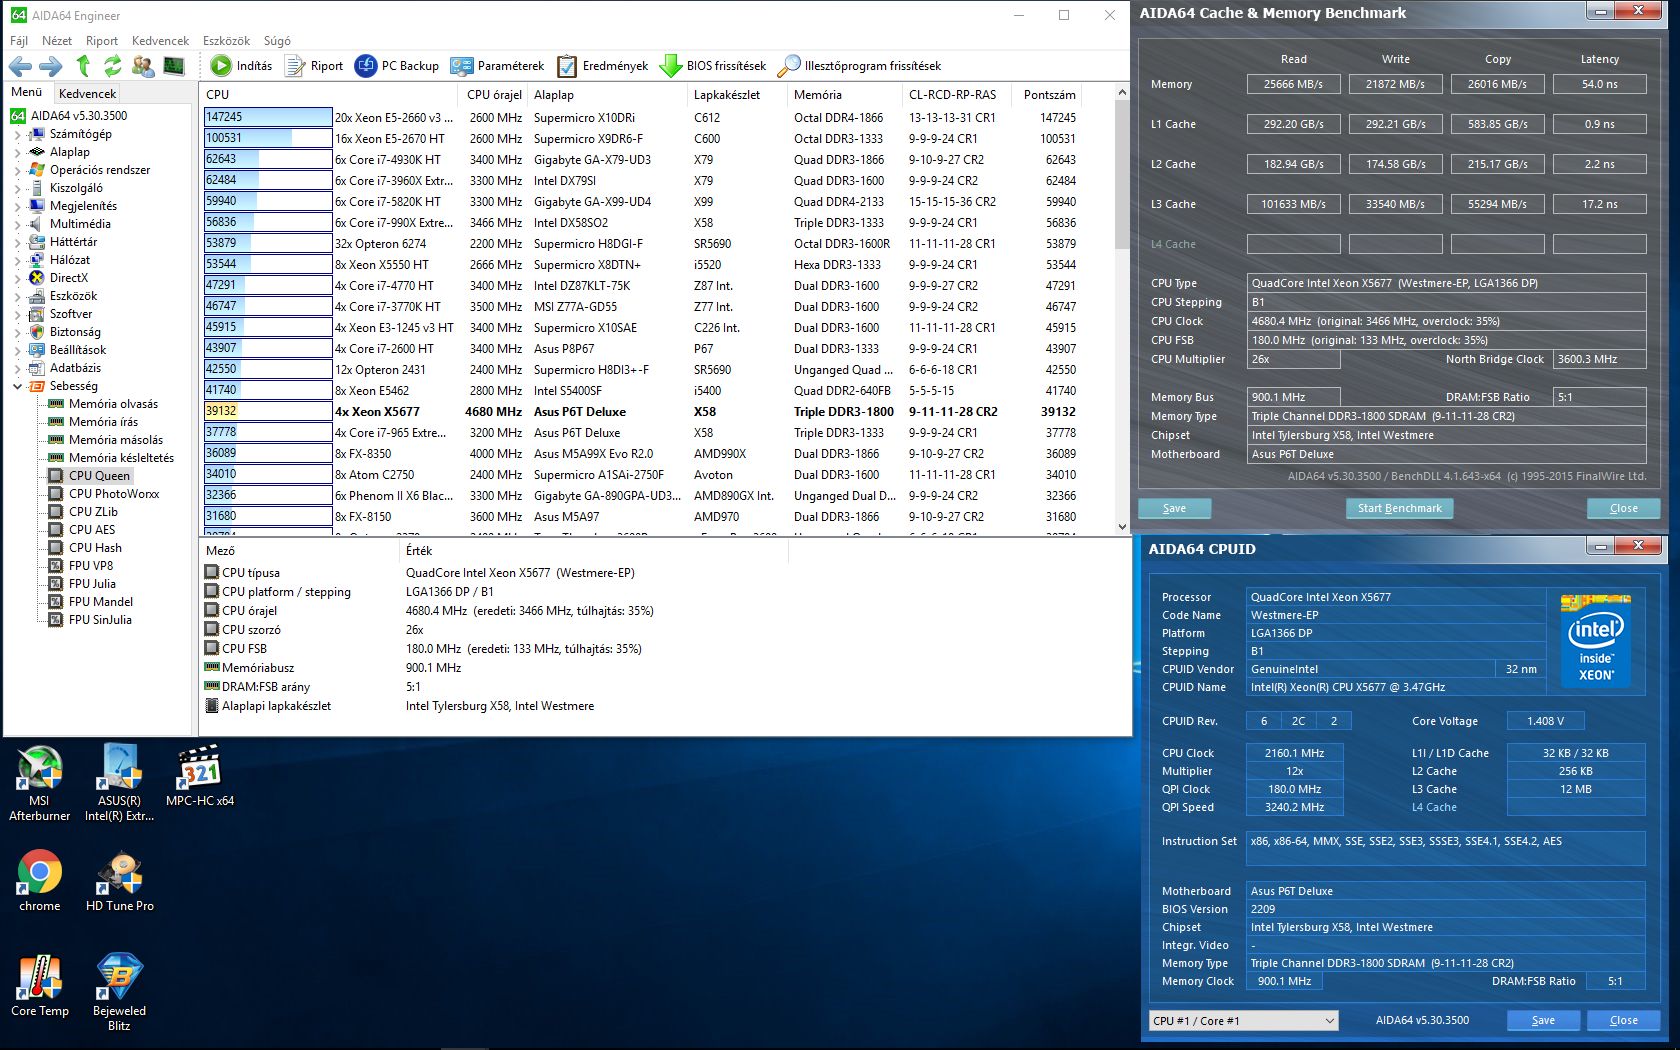This screenshot has height=1050, width=1680.
Task: Select the Core Temp desktop icon
Action: pyautogui.click(x=39, y=986)
